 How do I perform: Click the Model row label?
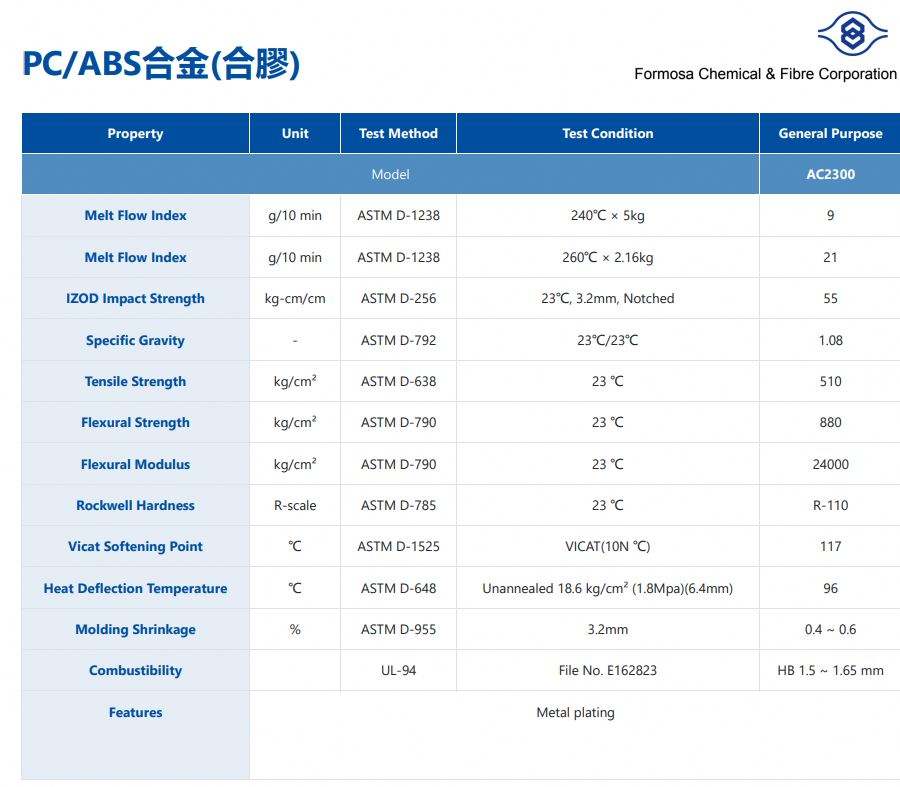click(x=390, y=174)
